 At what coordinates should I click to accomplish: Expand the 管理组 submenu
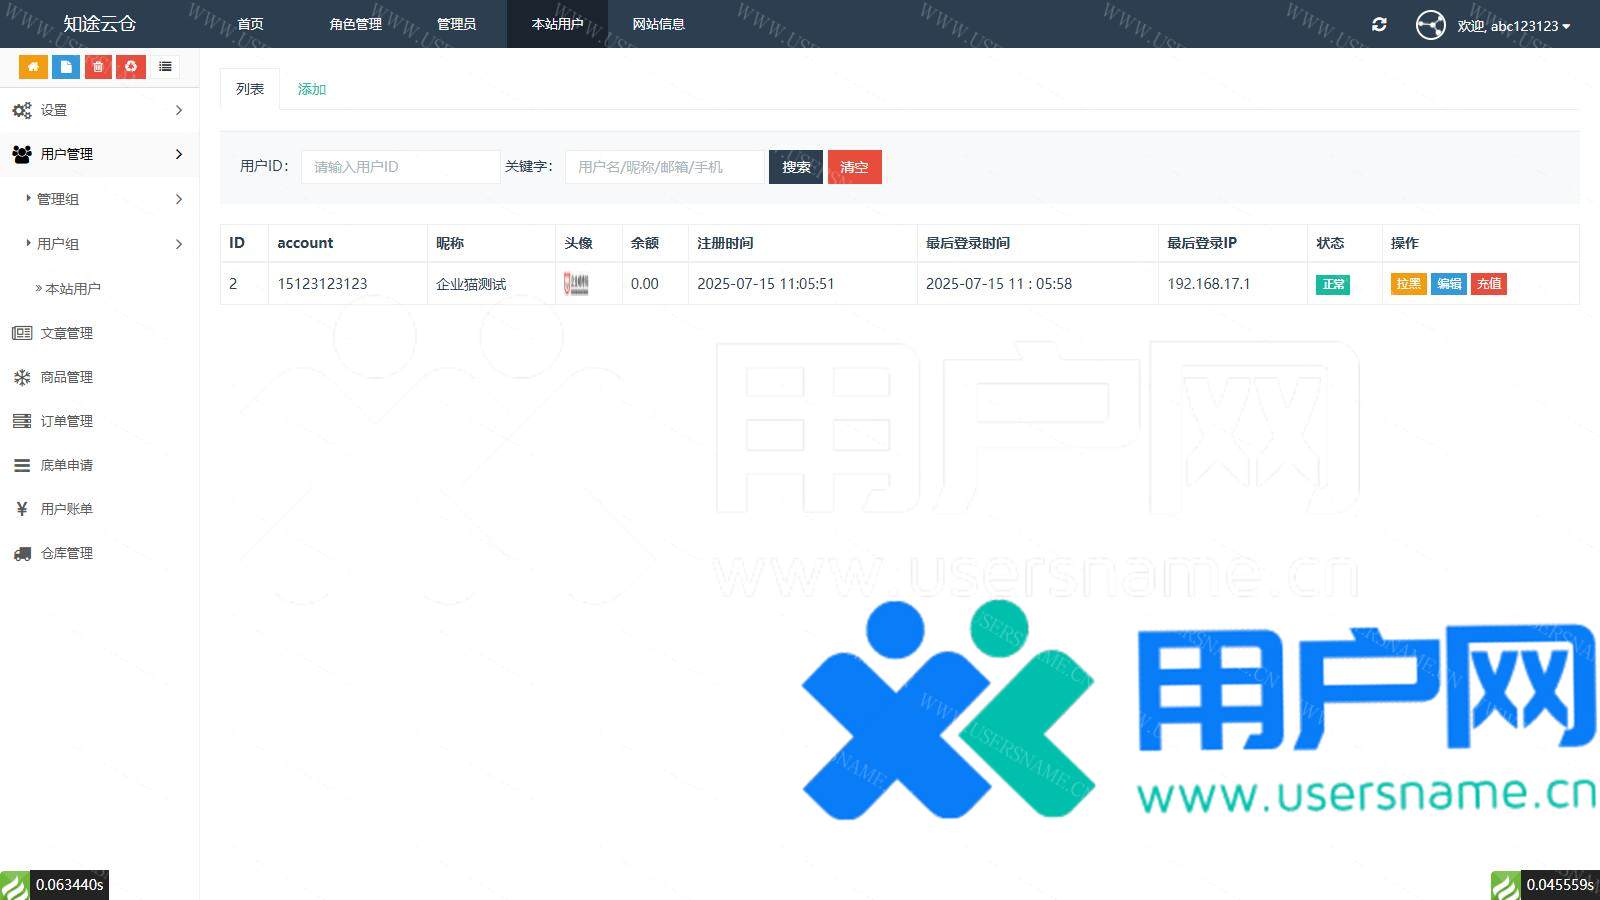(99, 199)
